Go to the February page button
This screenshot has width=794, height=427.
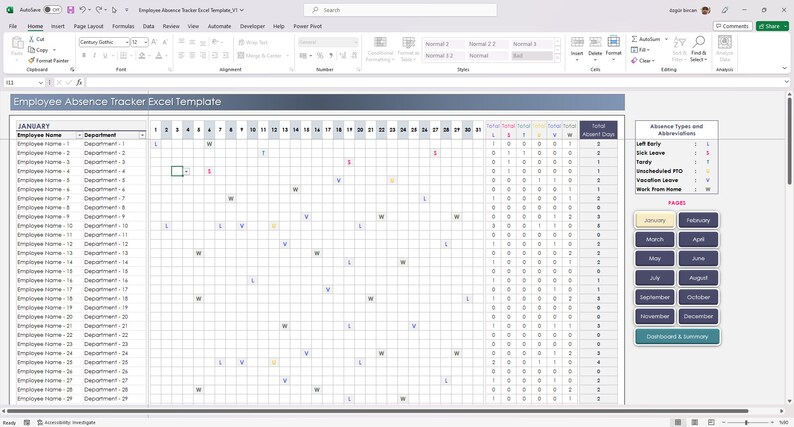698,220
